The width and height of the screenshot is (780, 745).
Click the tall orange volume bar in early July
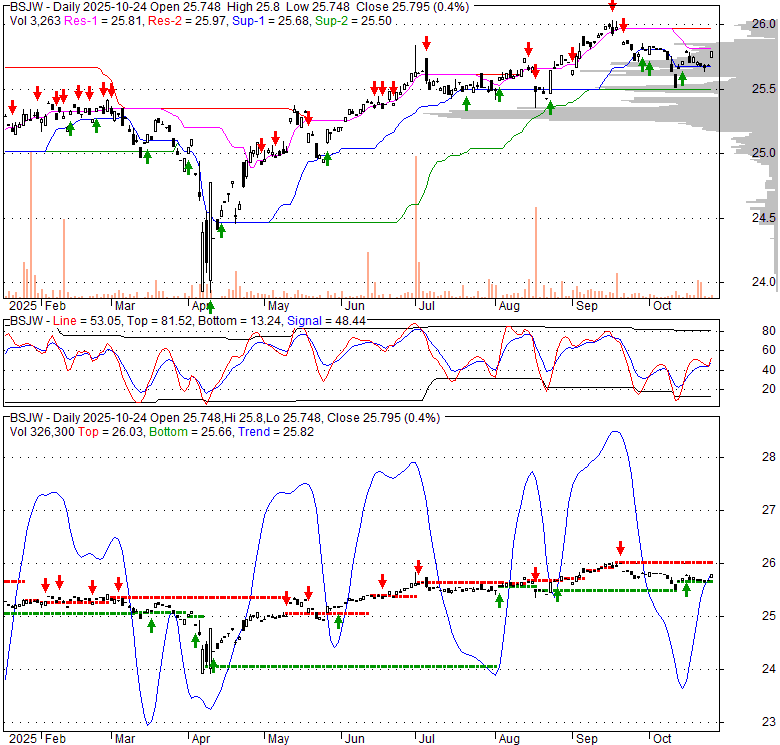click(x=414, y=240)
